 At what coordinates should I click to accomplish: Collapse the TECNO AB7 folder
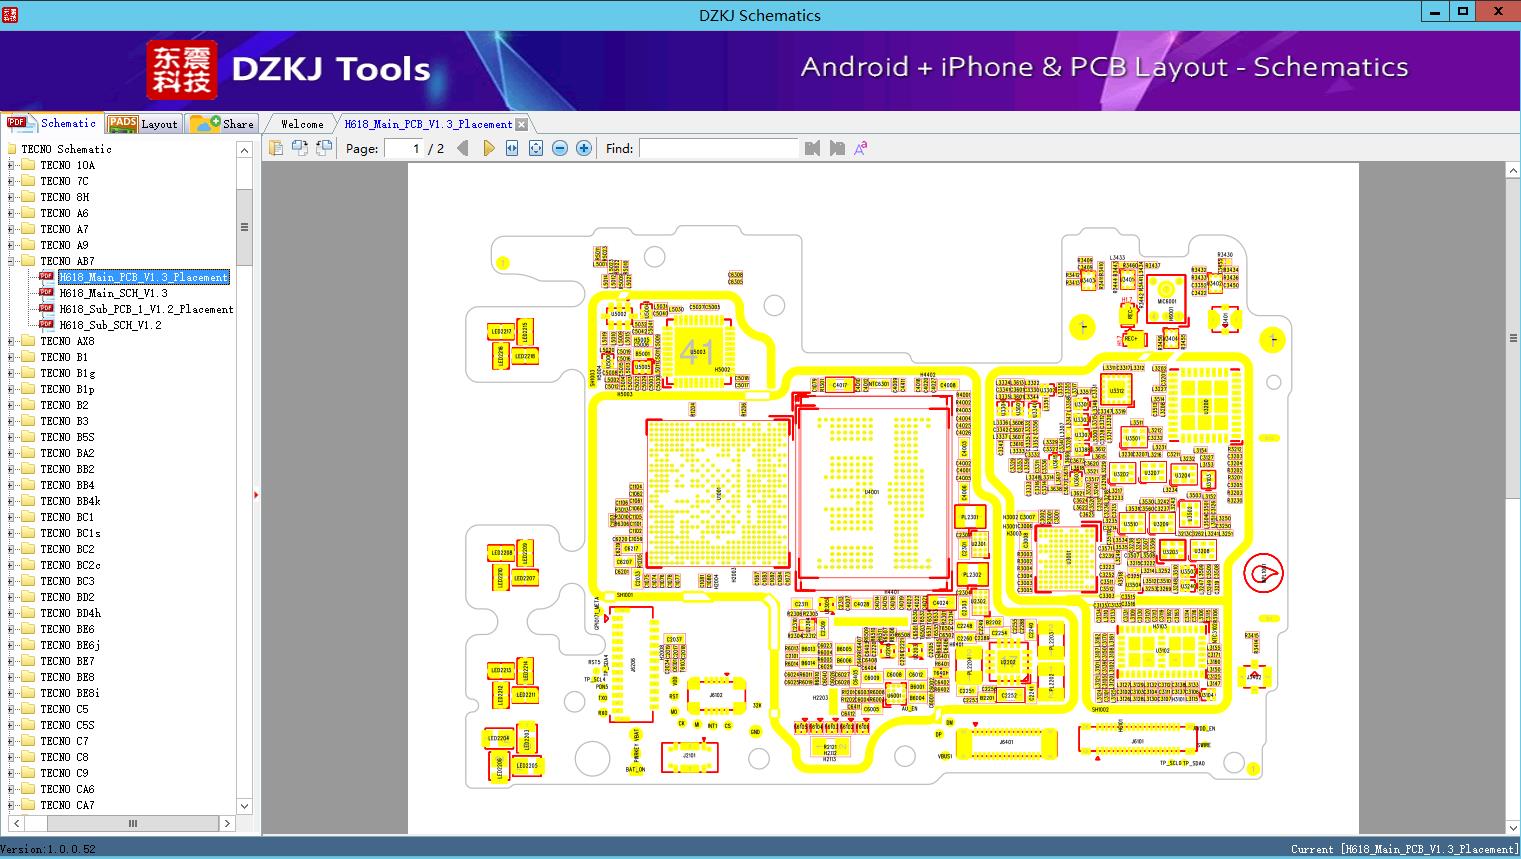[11, 261]
